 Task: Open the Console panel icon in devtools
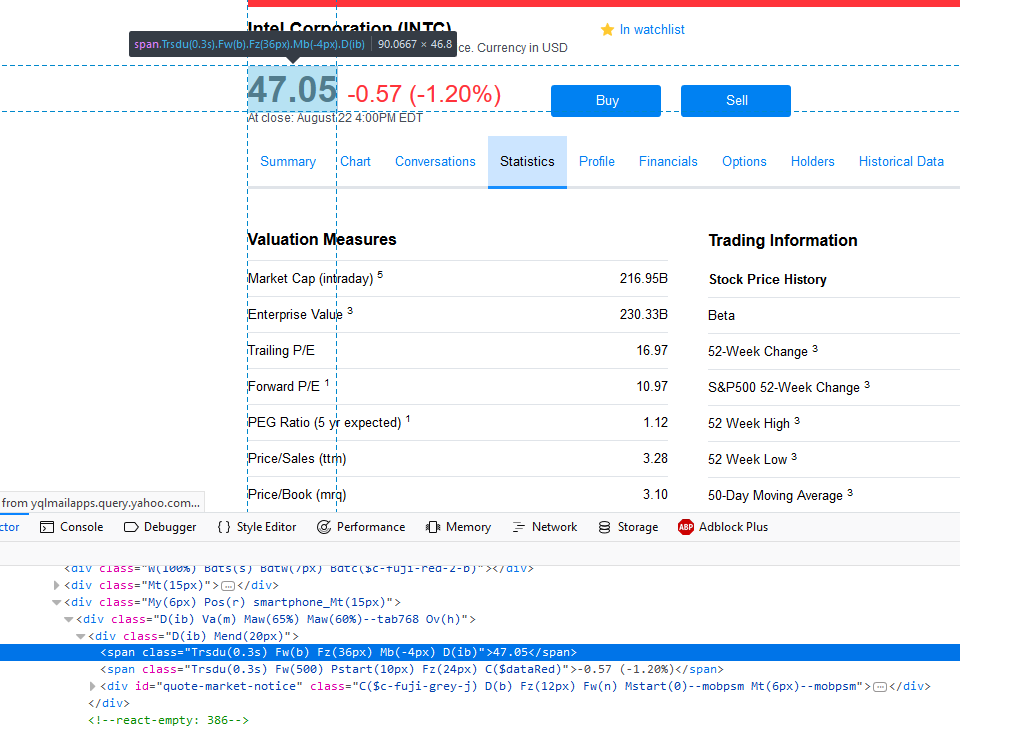[47, 527]
